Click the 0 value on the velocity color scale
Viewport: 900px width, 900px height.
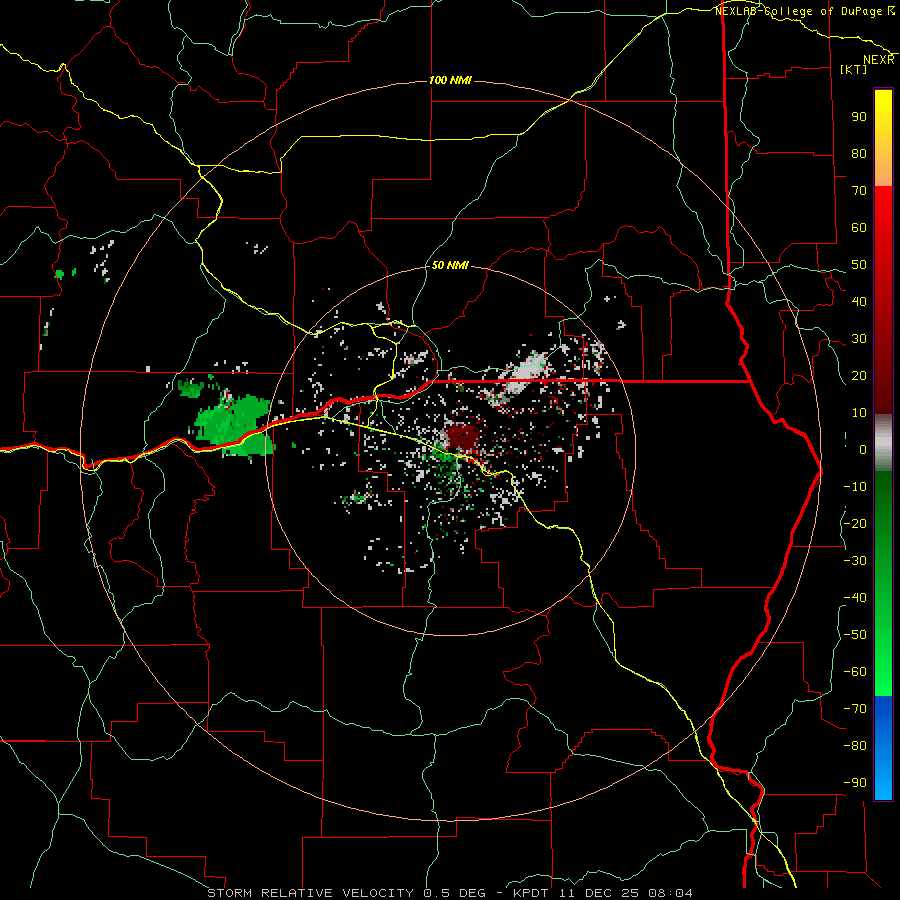click(x=863, y=449)
